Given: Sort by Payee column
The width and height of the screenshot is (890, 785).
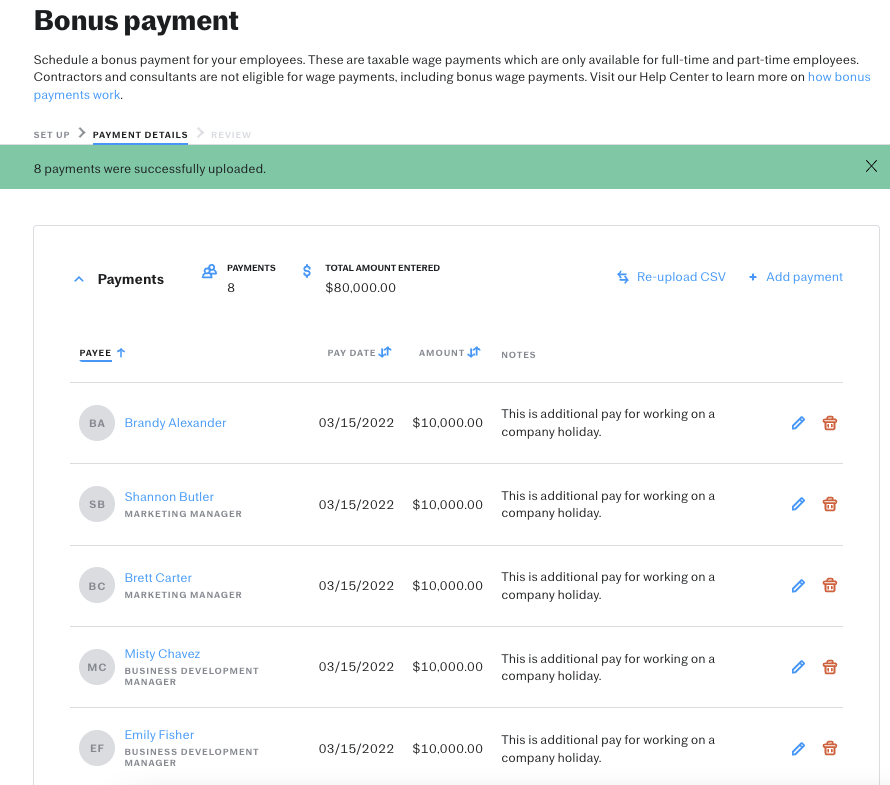Looking at the screenshot, I should [102, 352].
